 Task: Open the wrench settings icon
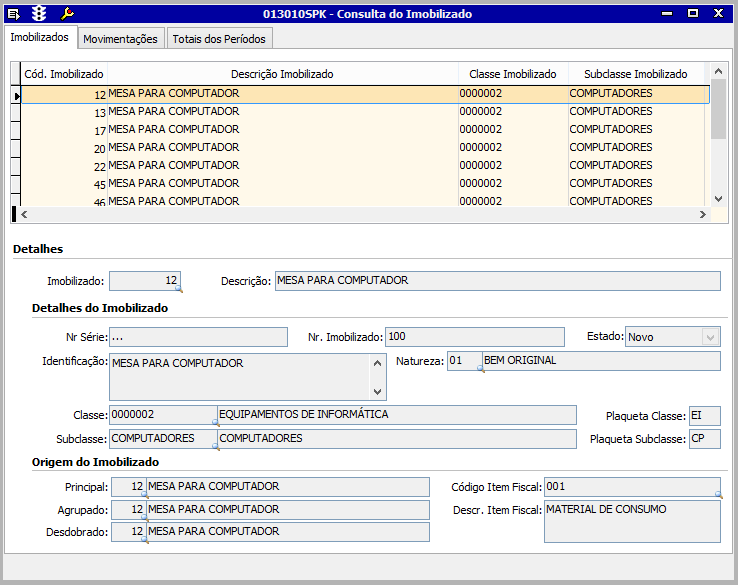[x=67, y=14]
